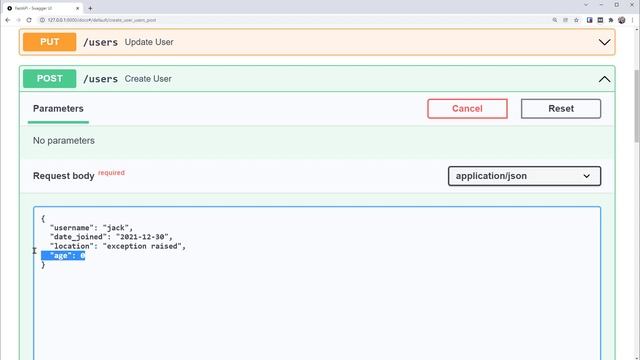This screenshot has width=640, height=360.
Task: Focus the address bar URL
Action: click(102, 20)
